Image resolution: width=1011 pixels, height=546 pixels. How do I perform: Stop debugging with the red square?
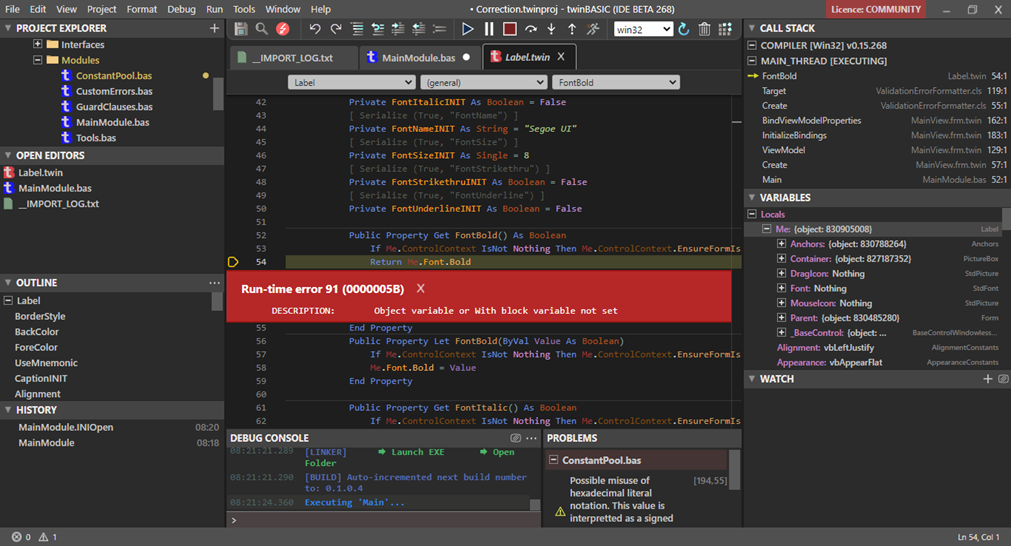(509, 29)
